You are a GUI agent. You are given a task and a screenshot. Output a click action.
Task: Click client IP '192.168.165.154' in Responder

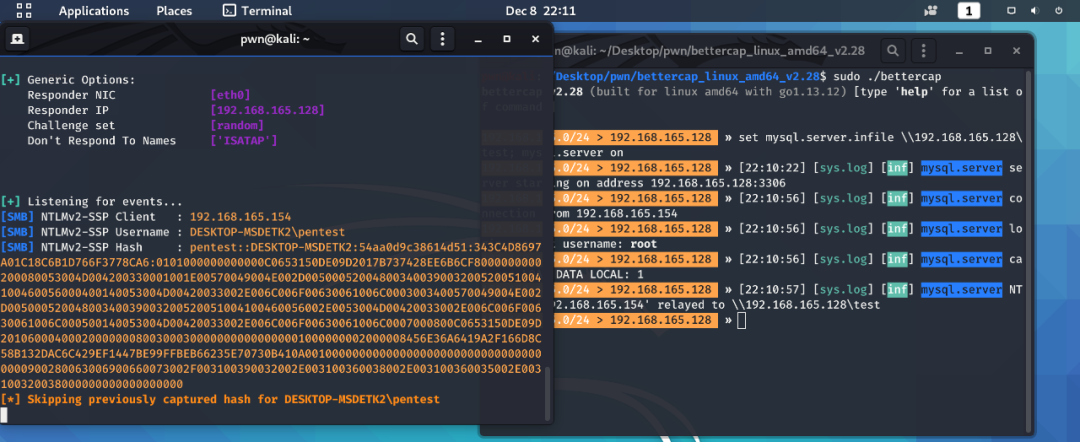tap(240, 217)
